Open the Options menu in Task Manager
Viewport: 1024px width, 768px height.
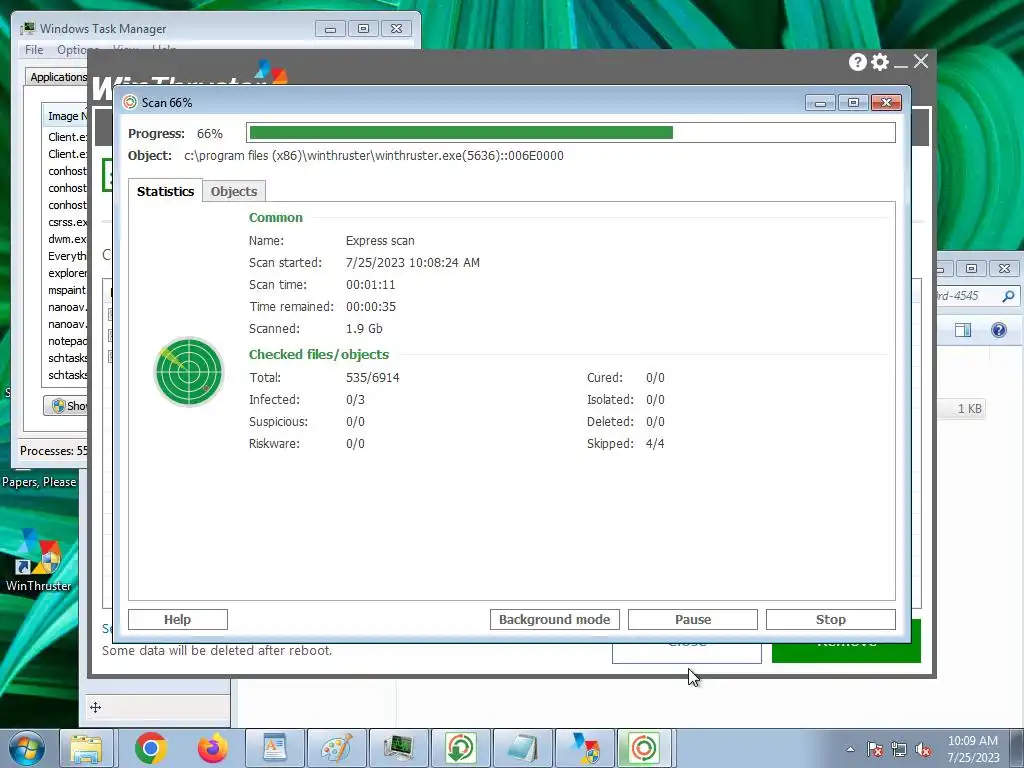pos(77,50)
